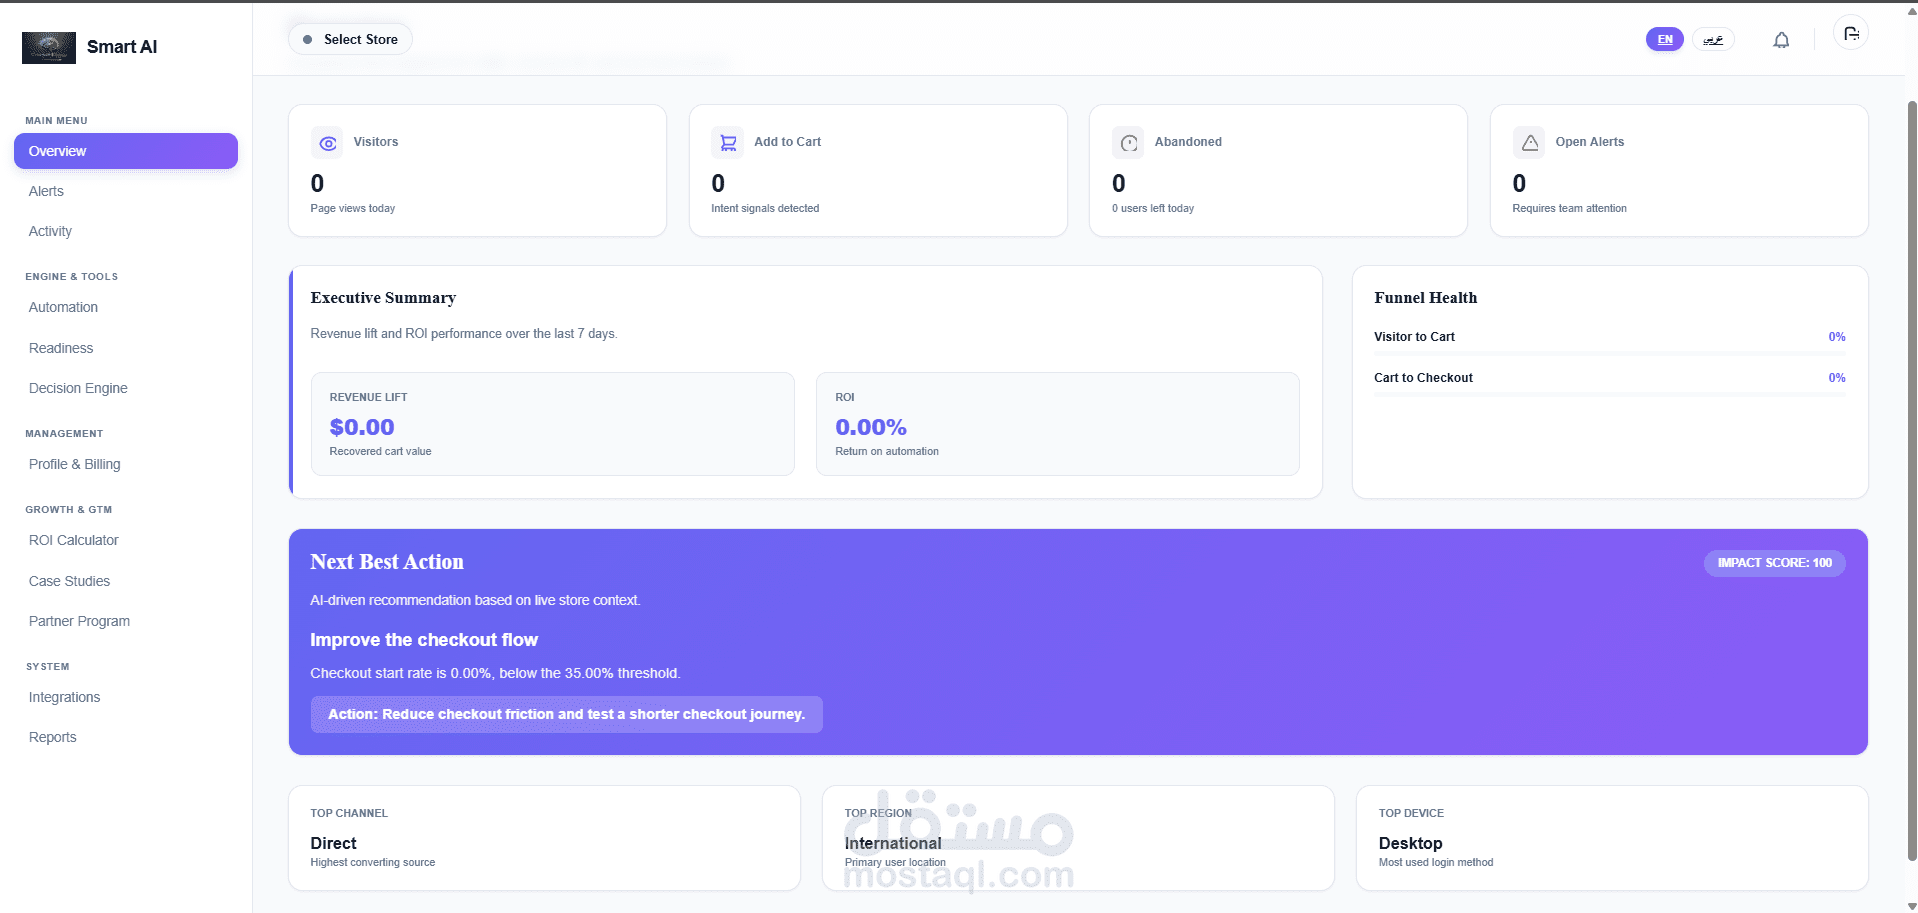
Task: Click the Page views today text
Action: (352, 208)
